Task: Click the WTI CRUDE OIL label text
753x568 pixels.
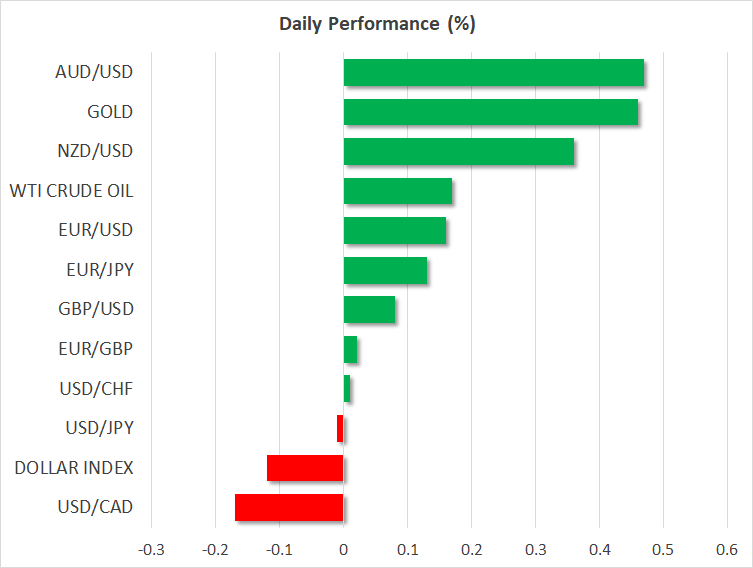Action: [71, 191]
